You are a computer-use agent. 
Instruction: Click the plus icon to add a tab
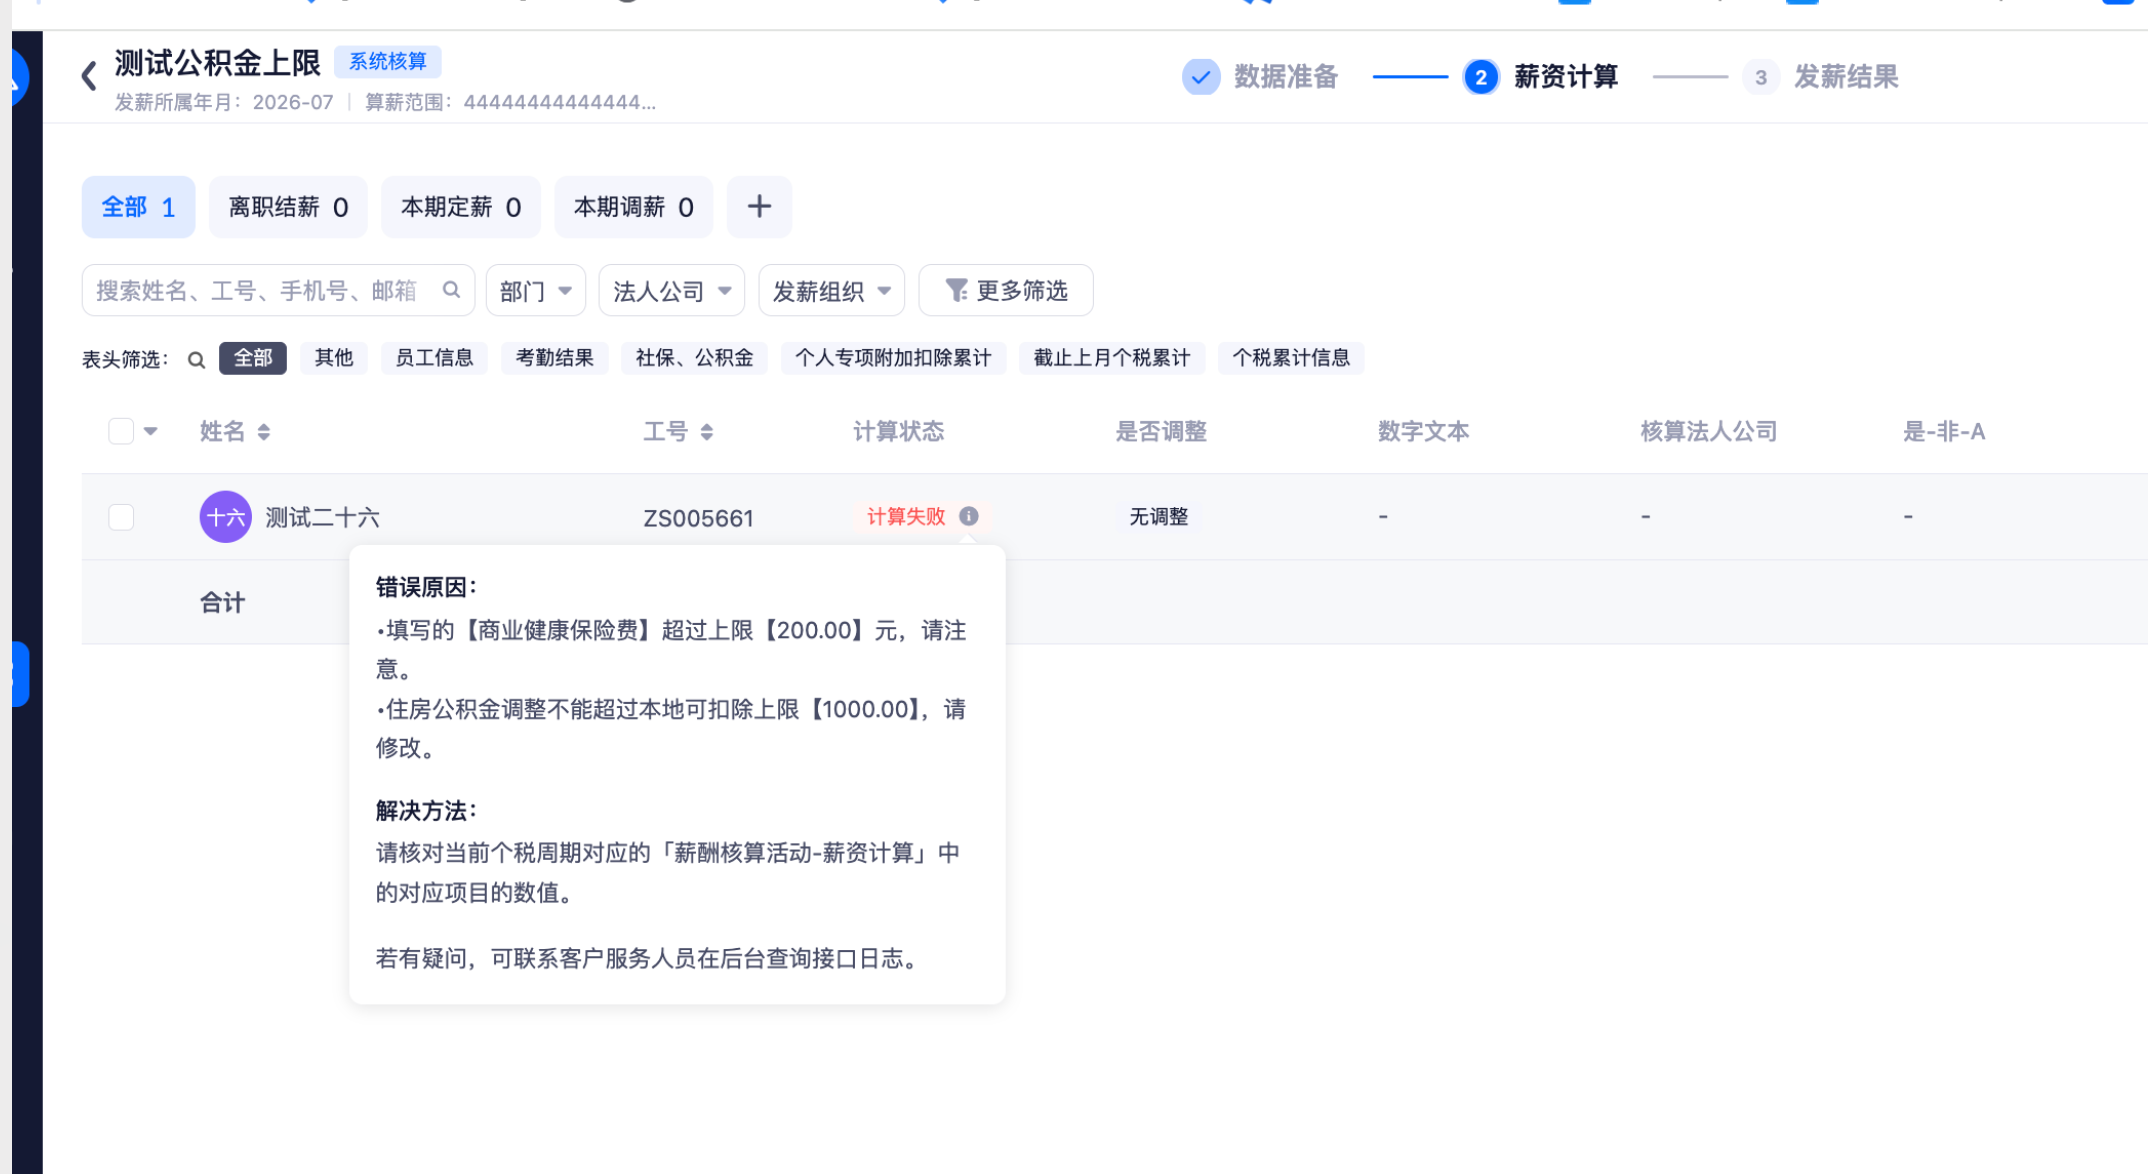point(759,207)
